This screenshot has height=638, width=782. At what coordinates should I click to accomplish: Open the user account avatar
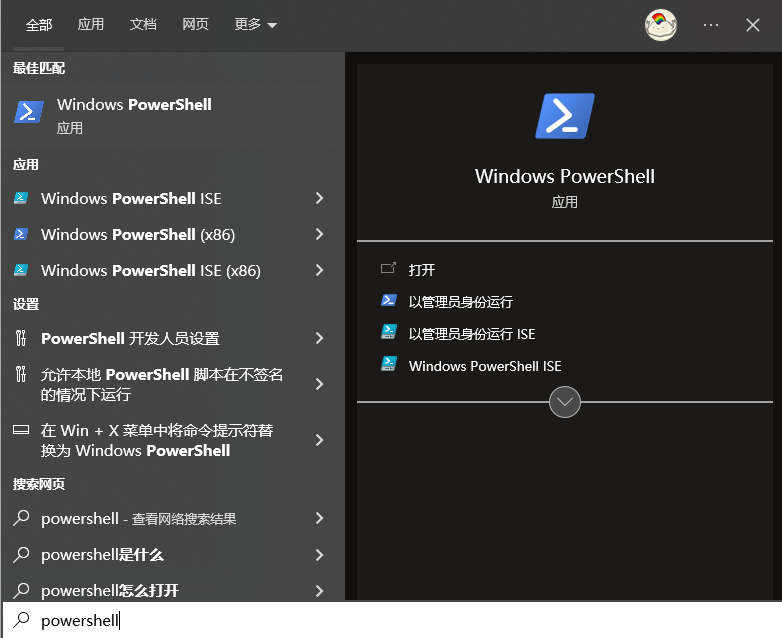[660, 25]
